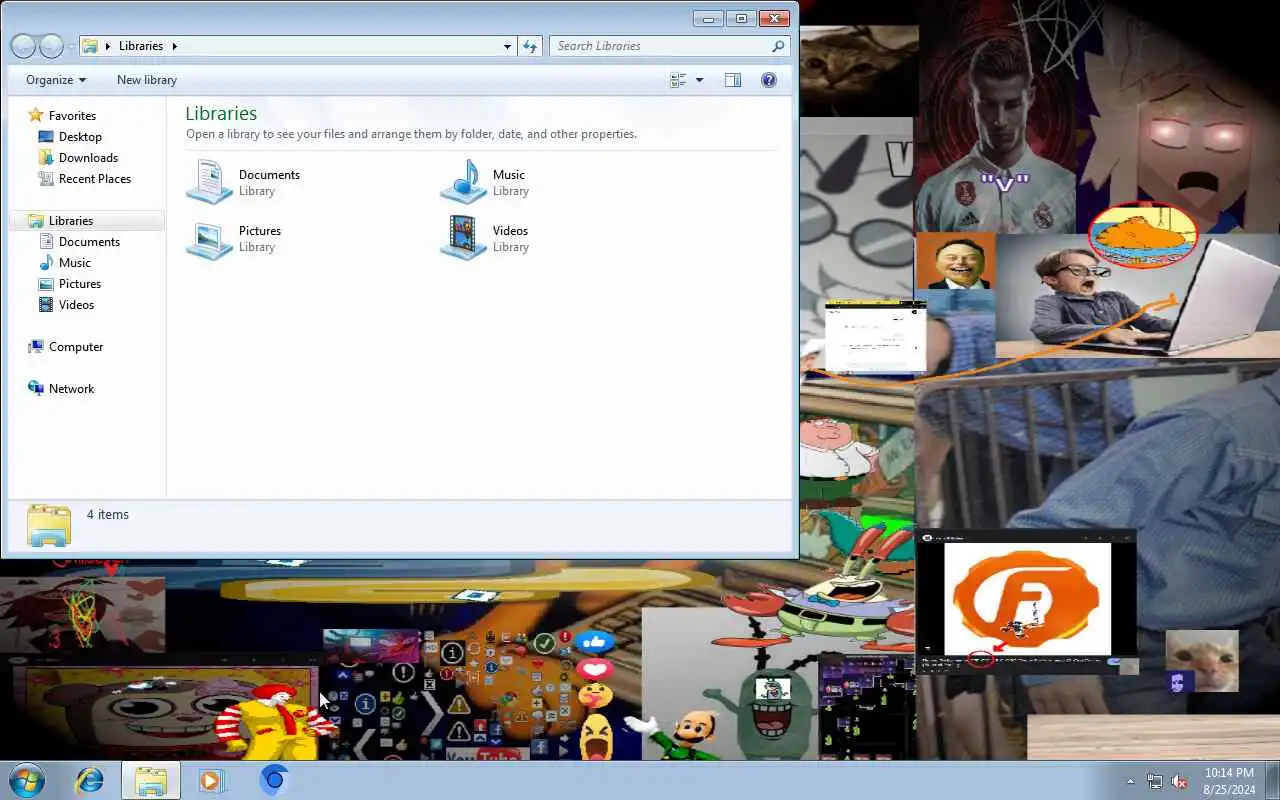
Task: Click the '4 items' details pane text
Action: 108,515
